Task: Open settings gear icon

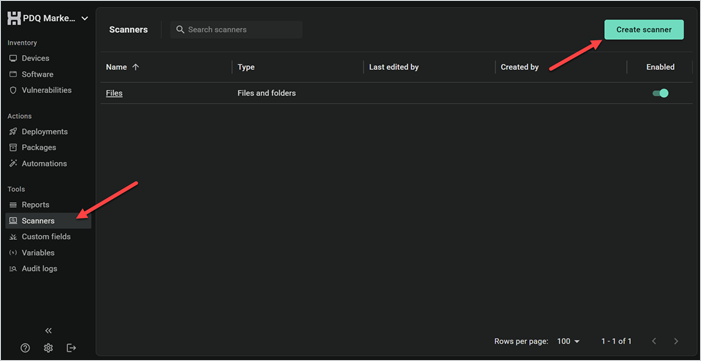Action: [x=48, y=348]
